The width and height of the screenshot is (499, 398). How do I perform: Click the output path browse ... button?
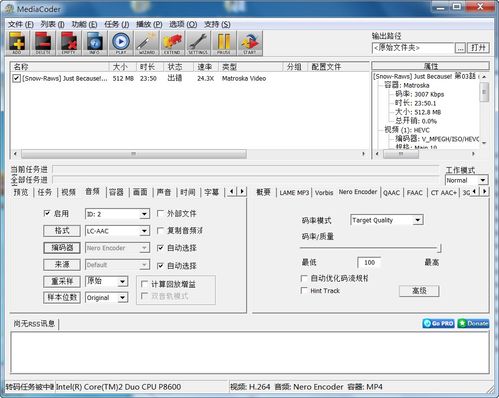(x=460, y=48)
